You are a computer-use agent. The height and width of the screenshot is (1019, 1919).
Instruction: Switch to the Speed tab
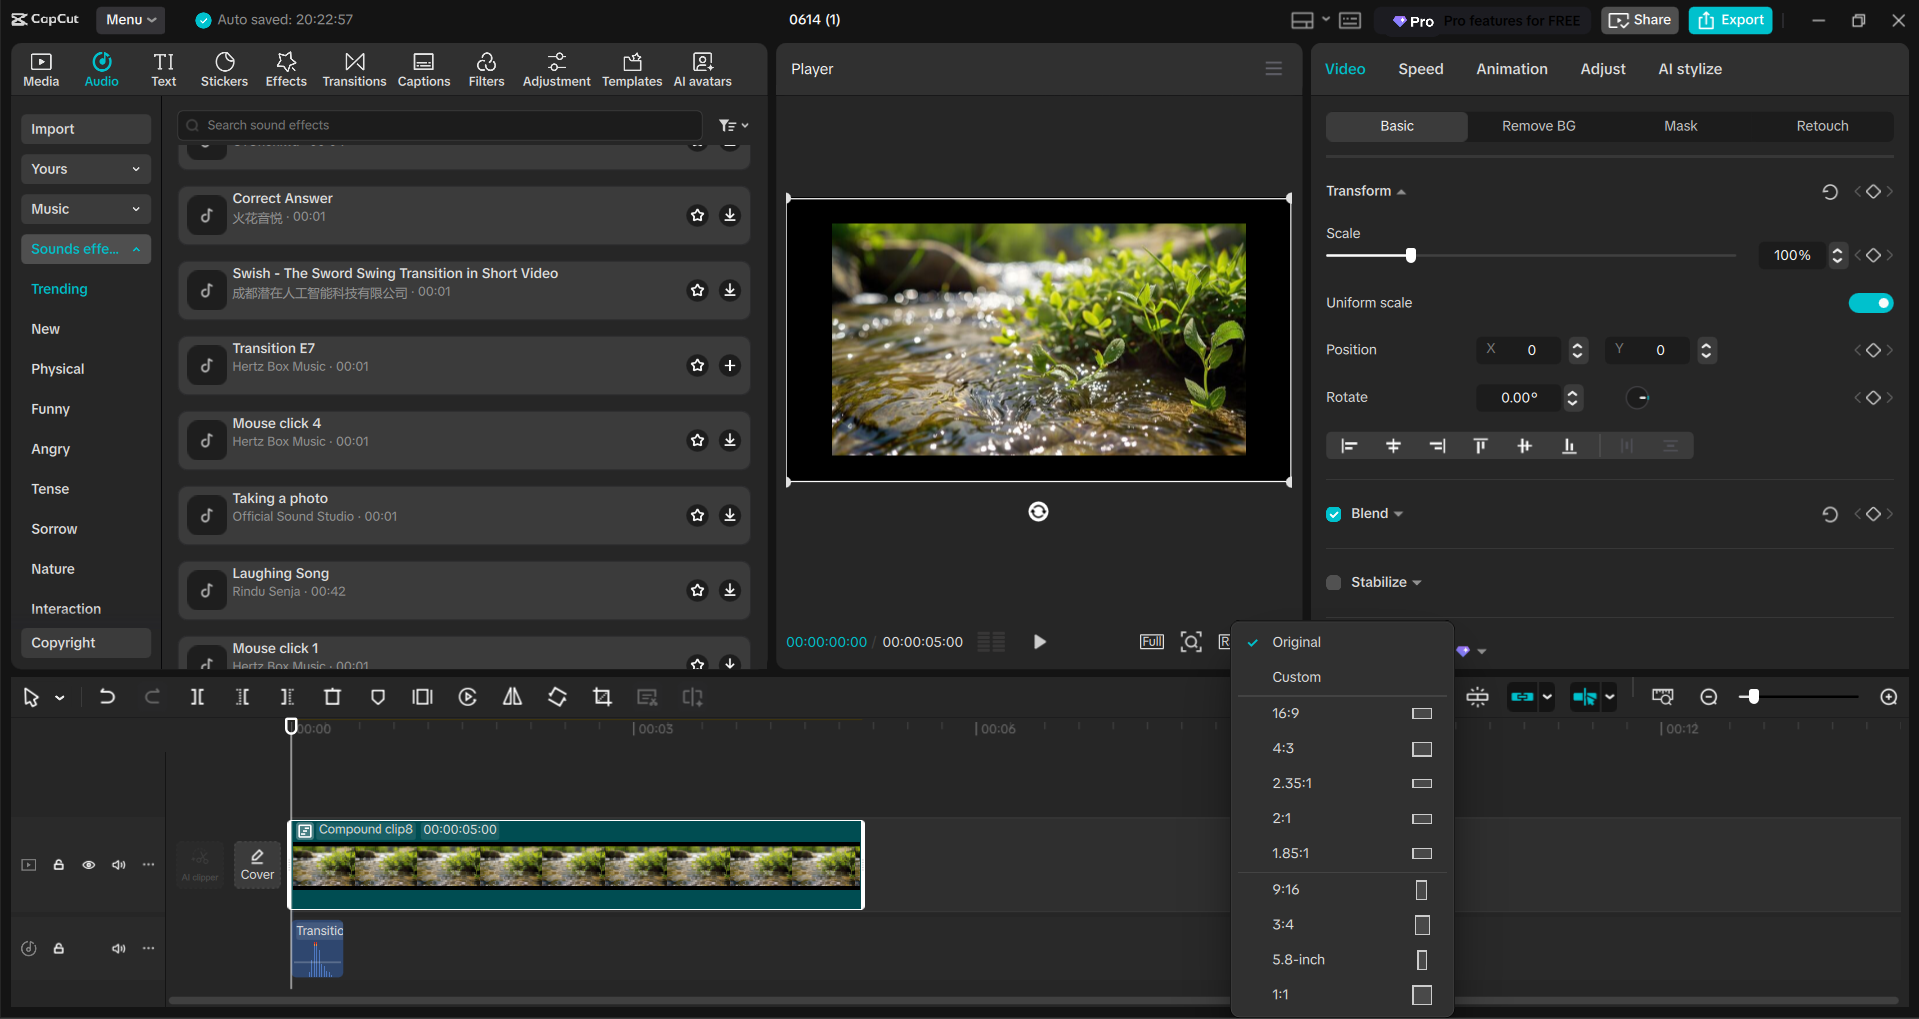pyautogui.click(x=1420, y=69)
